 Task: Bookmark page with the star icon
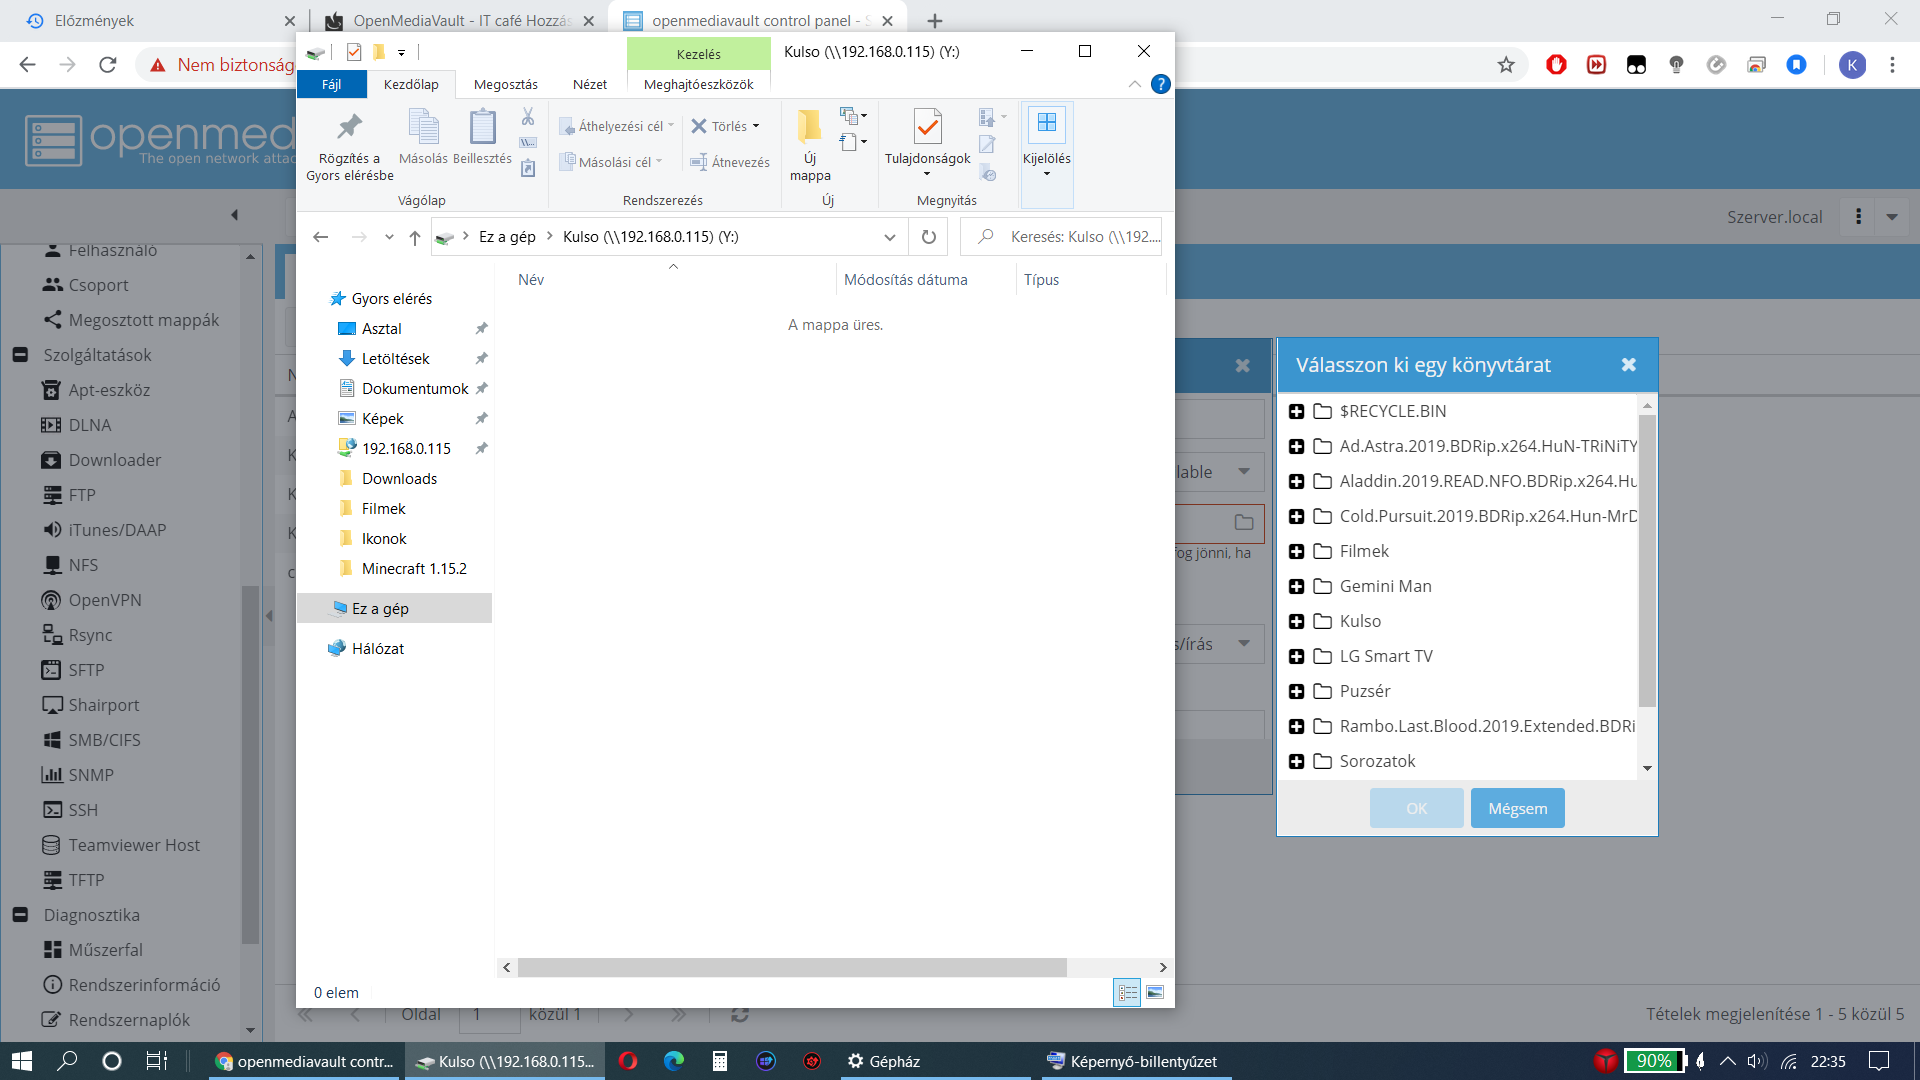click(x=1506, y=65)
